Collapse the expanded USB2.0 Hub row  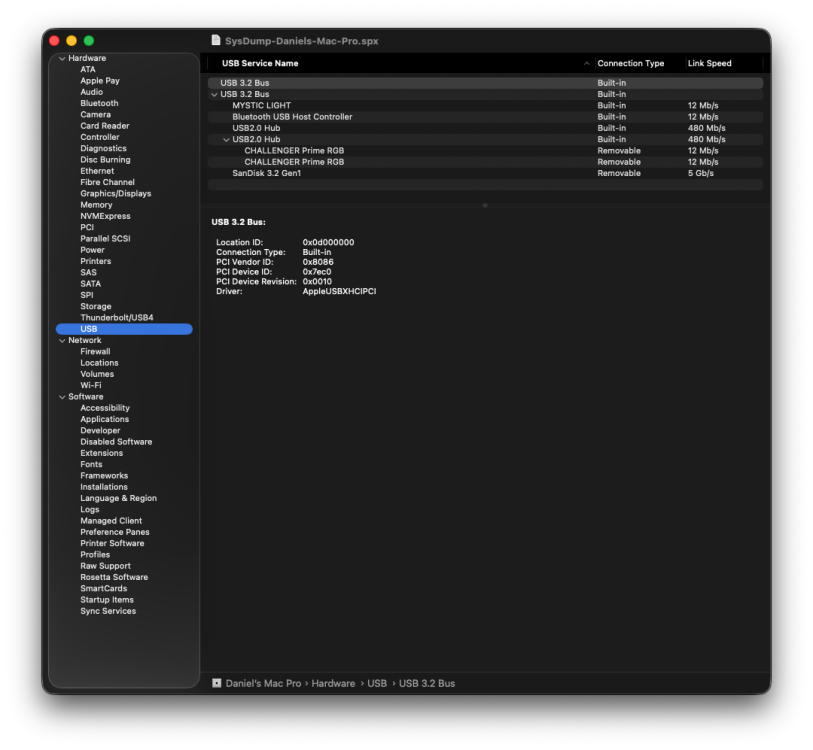coord(226,140)
